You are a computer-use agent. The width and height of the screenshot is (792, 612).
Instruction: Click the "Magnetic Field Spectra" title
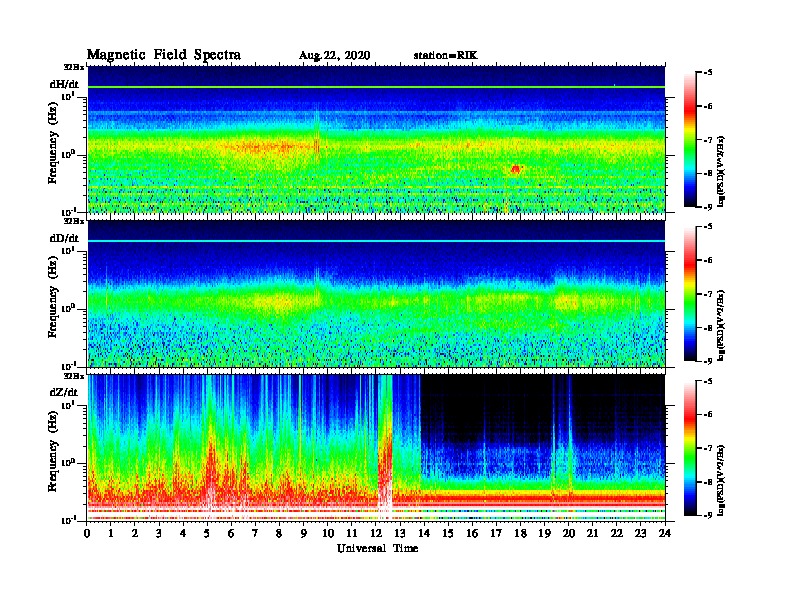tap(164, 55)
